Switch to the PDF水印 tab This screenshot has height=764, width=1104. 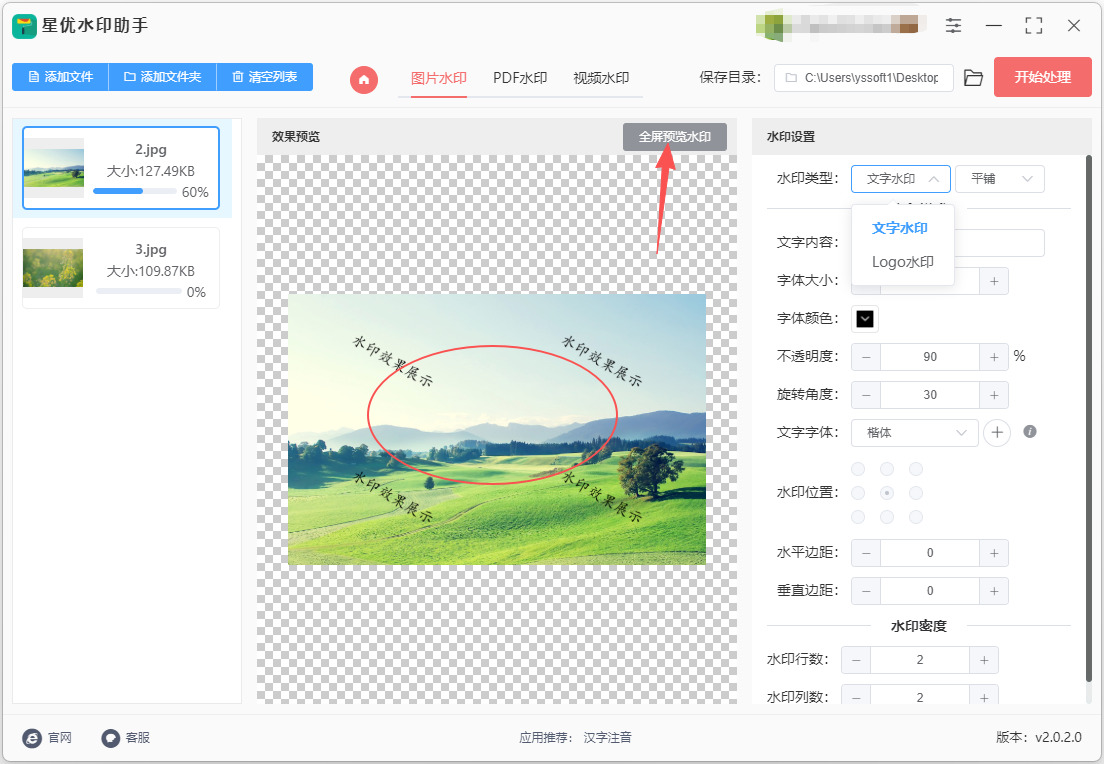pyautogui.click(x=520, y=78)
